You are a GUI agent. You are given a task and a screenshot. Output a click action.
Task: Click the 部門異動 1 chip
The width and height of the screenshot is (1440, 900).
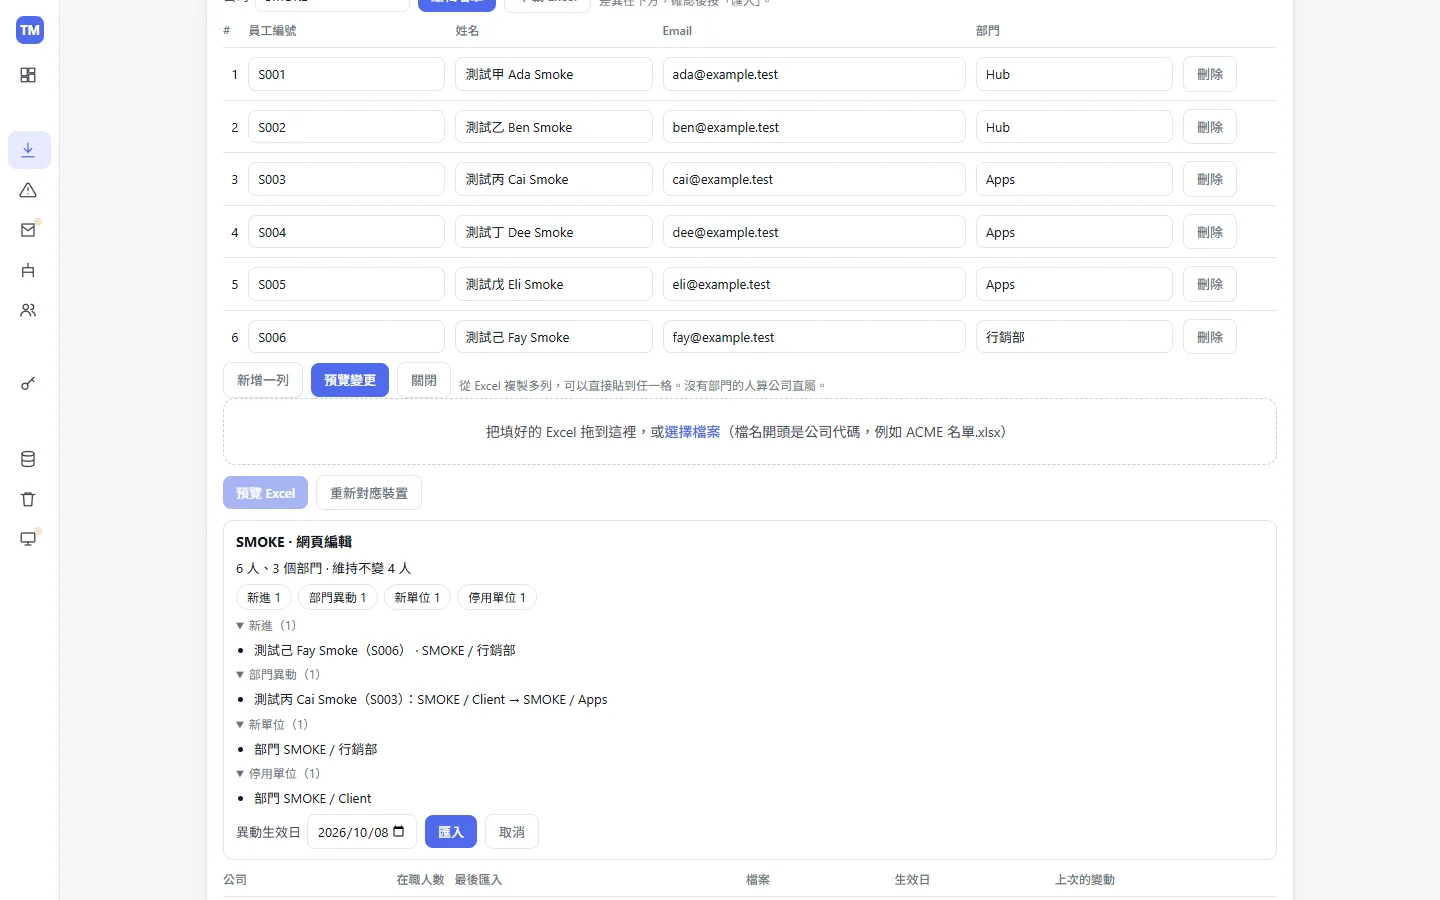[x=338, y=598]
